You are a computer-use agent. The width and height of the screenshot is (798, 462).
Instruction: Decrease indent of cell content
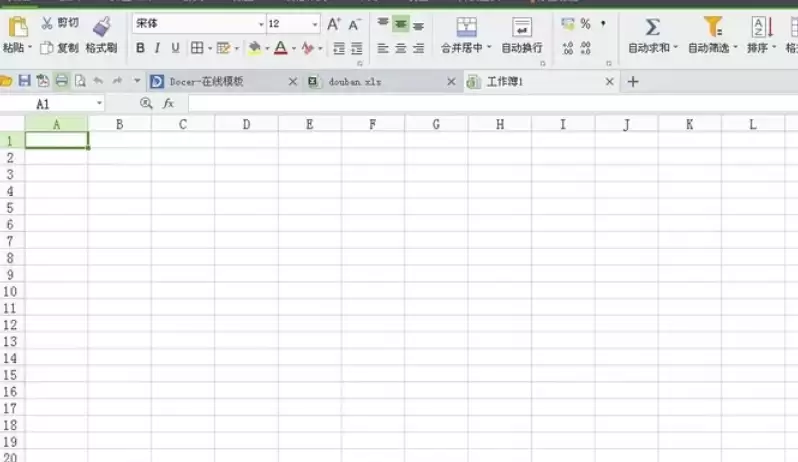click(338, 48)
